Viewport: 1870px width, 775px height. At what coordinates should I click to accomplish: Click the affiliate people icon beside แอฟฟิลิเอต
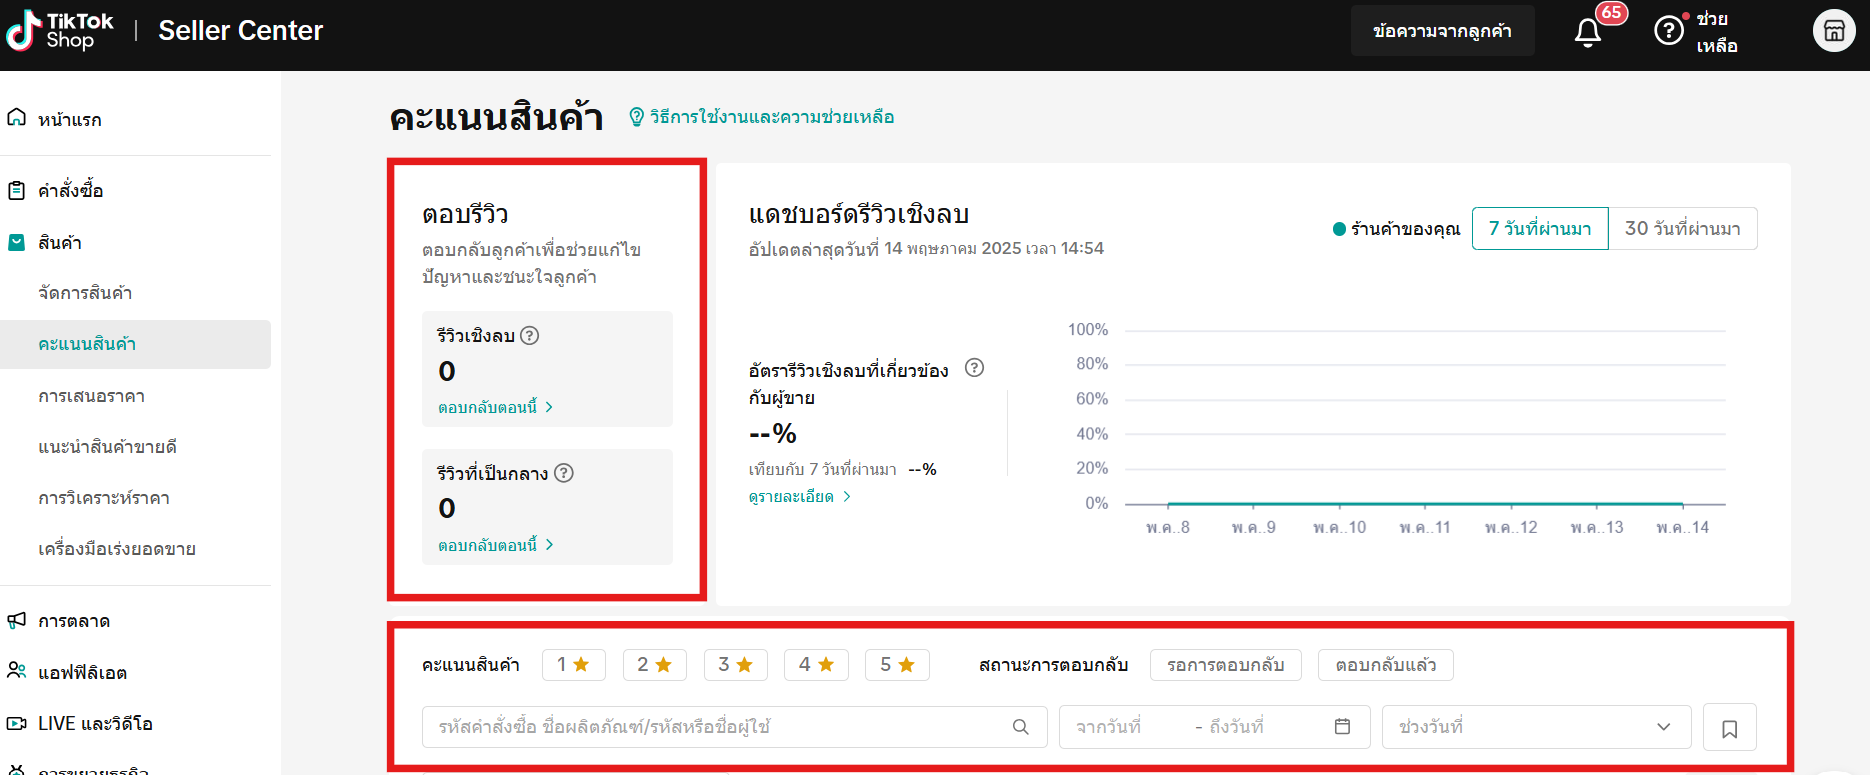pos(17,671)
